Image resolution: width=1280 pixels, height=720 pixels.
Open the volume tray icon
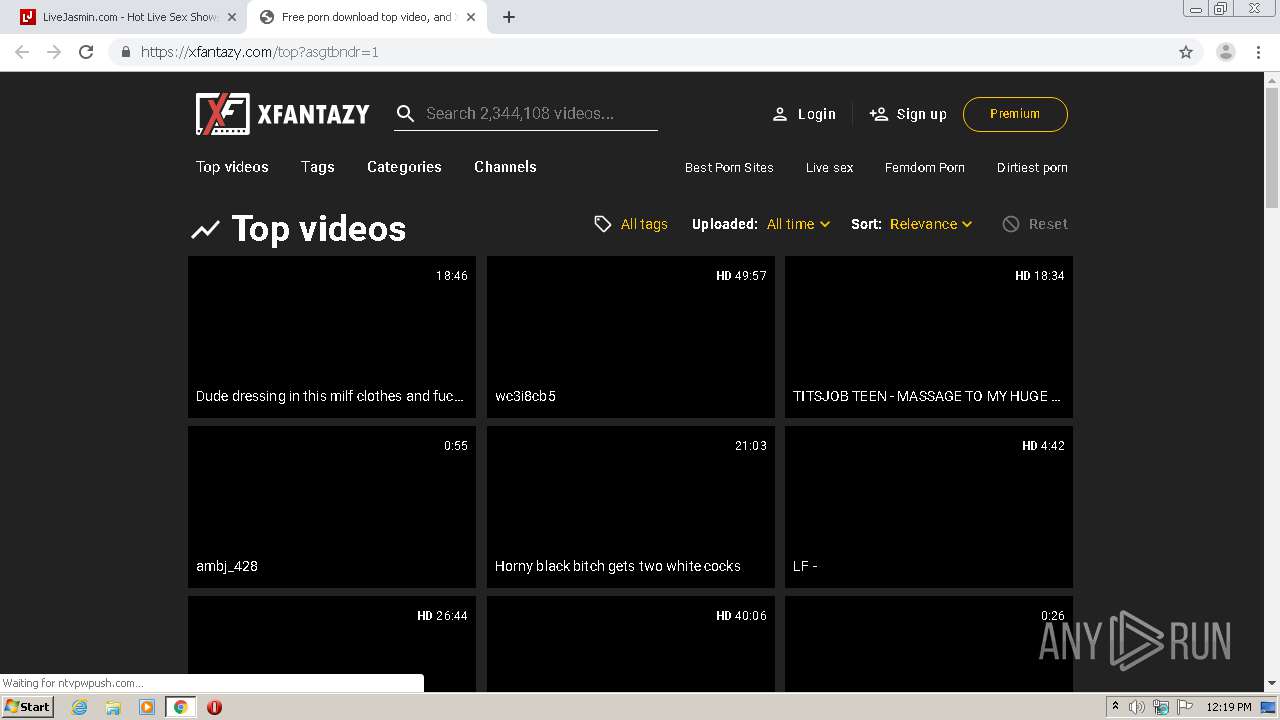1136,707
